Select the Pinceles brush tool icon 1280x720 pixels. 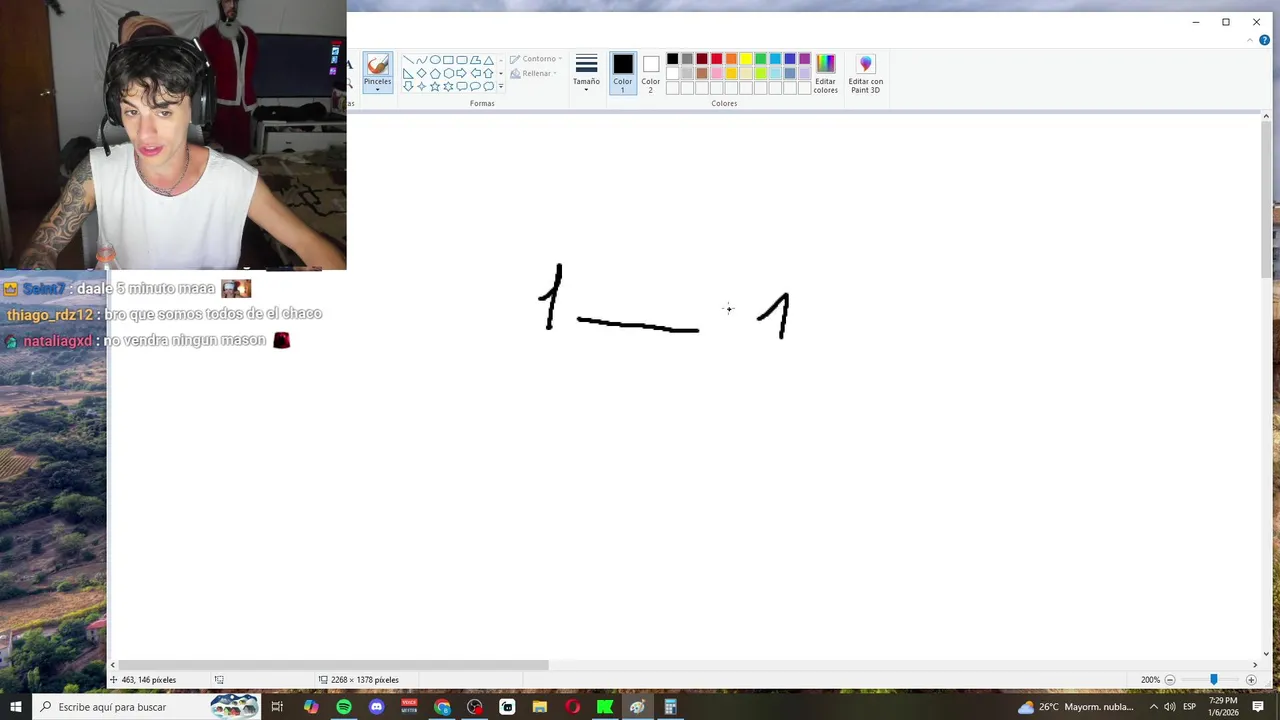pos(377,65)
